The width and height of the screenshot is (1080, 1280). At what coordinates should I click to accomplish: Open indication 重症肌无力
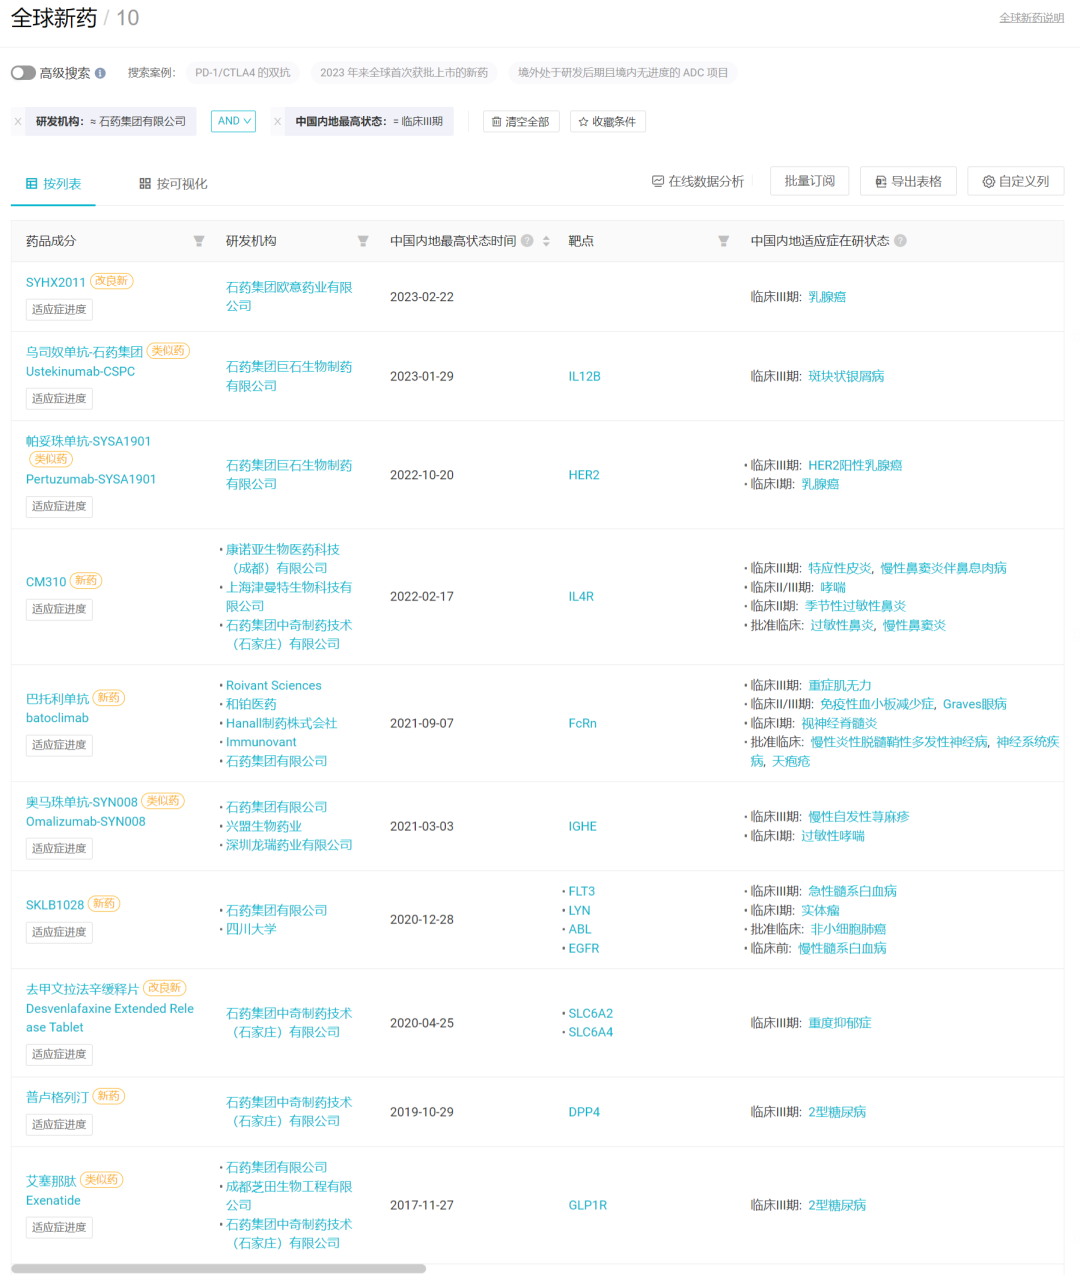[840, 686]
